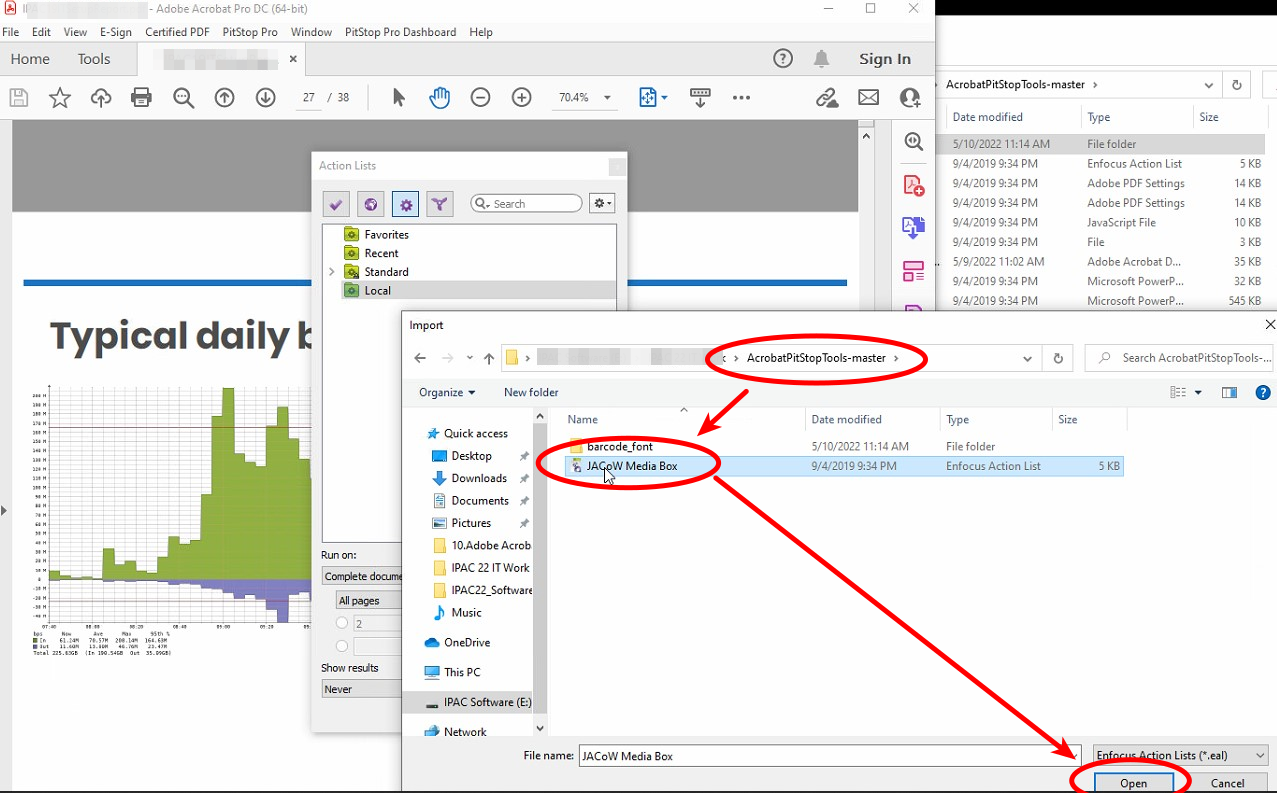Click Sign In in Acrobat
The width and height of the screenshot is (1277, 793).
(885, 59)
